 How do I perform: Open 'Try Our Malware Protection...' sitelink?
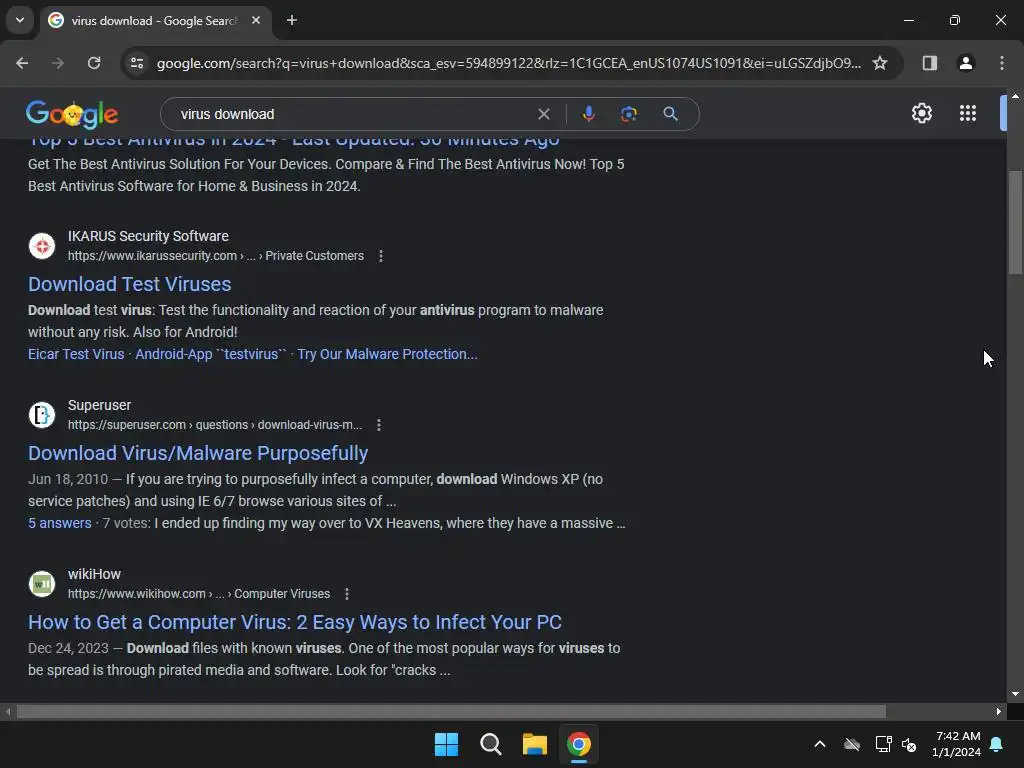(x=387, y=354)
